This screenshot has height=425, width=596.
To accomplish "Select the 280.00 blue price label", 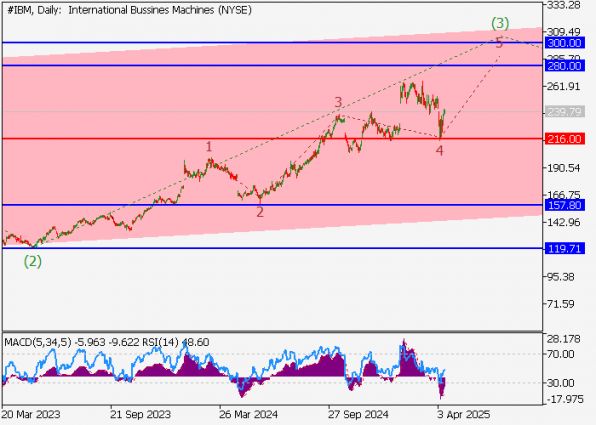I will tap(564, 66).
